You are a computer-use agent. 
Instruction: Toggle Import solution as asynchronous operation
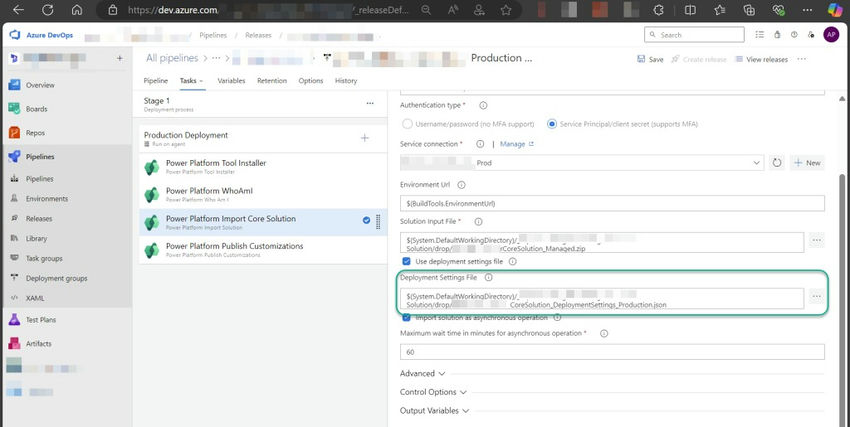pos(407,318)
